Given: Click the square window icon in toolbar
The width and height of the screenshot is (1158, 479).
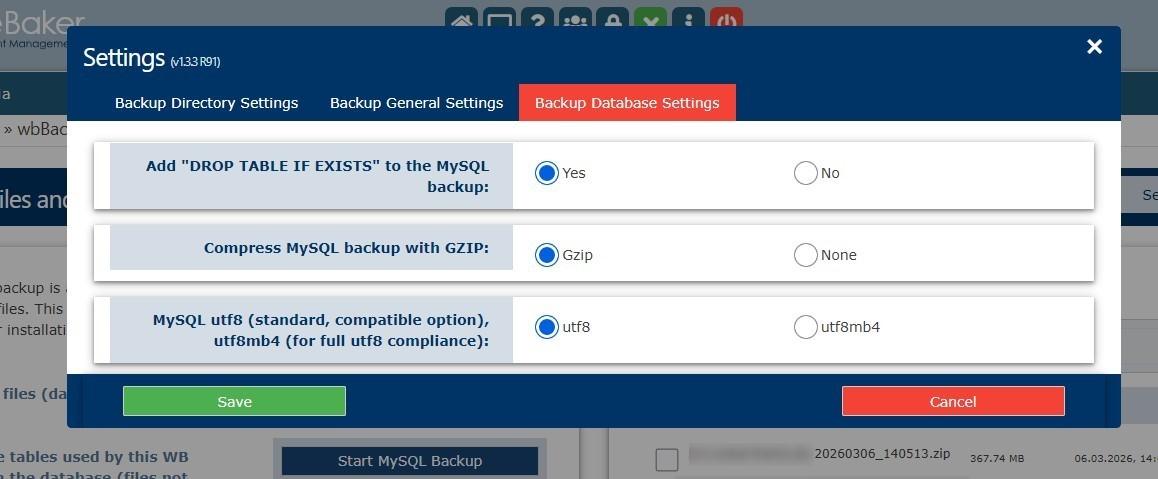Looking at the screenshot, I should 499,19.
